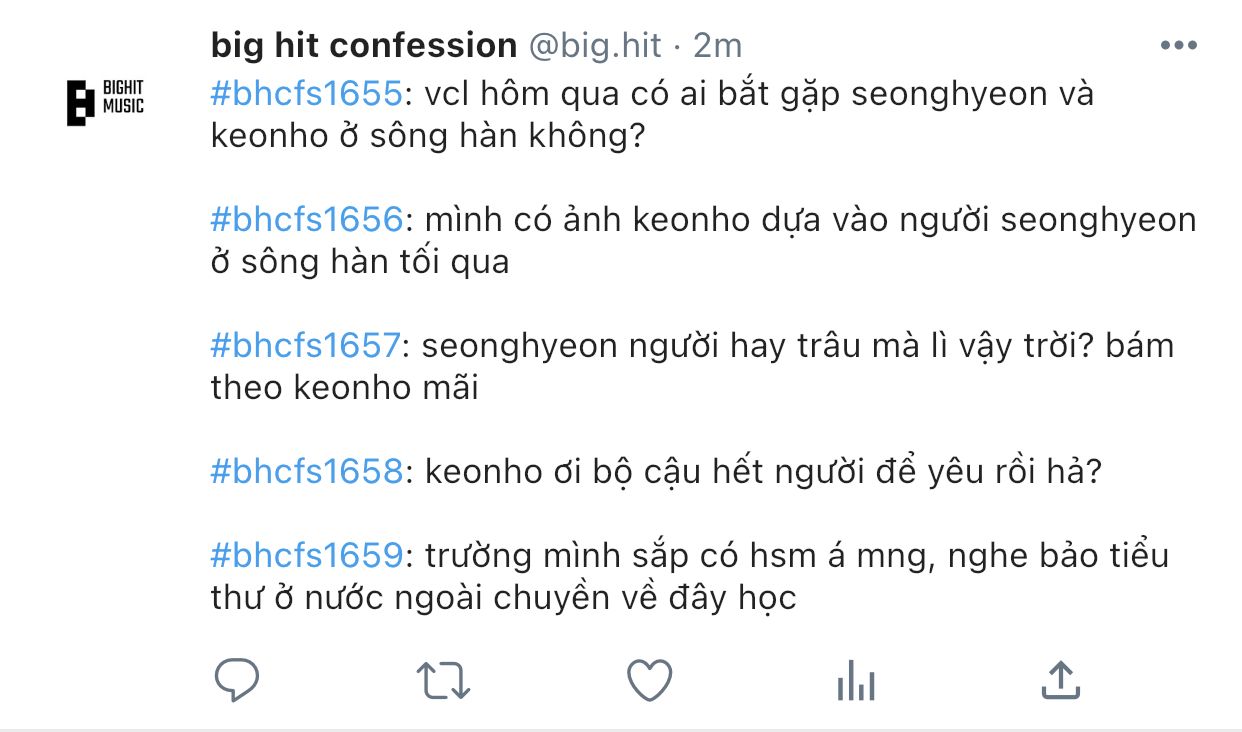View tweet analytics bar chart icon
This screenshot has height=732, width=1242.
point(855,683)
